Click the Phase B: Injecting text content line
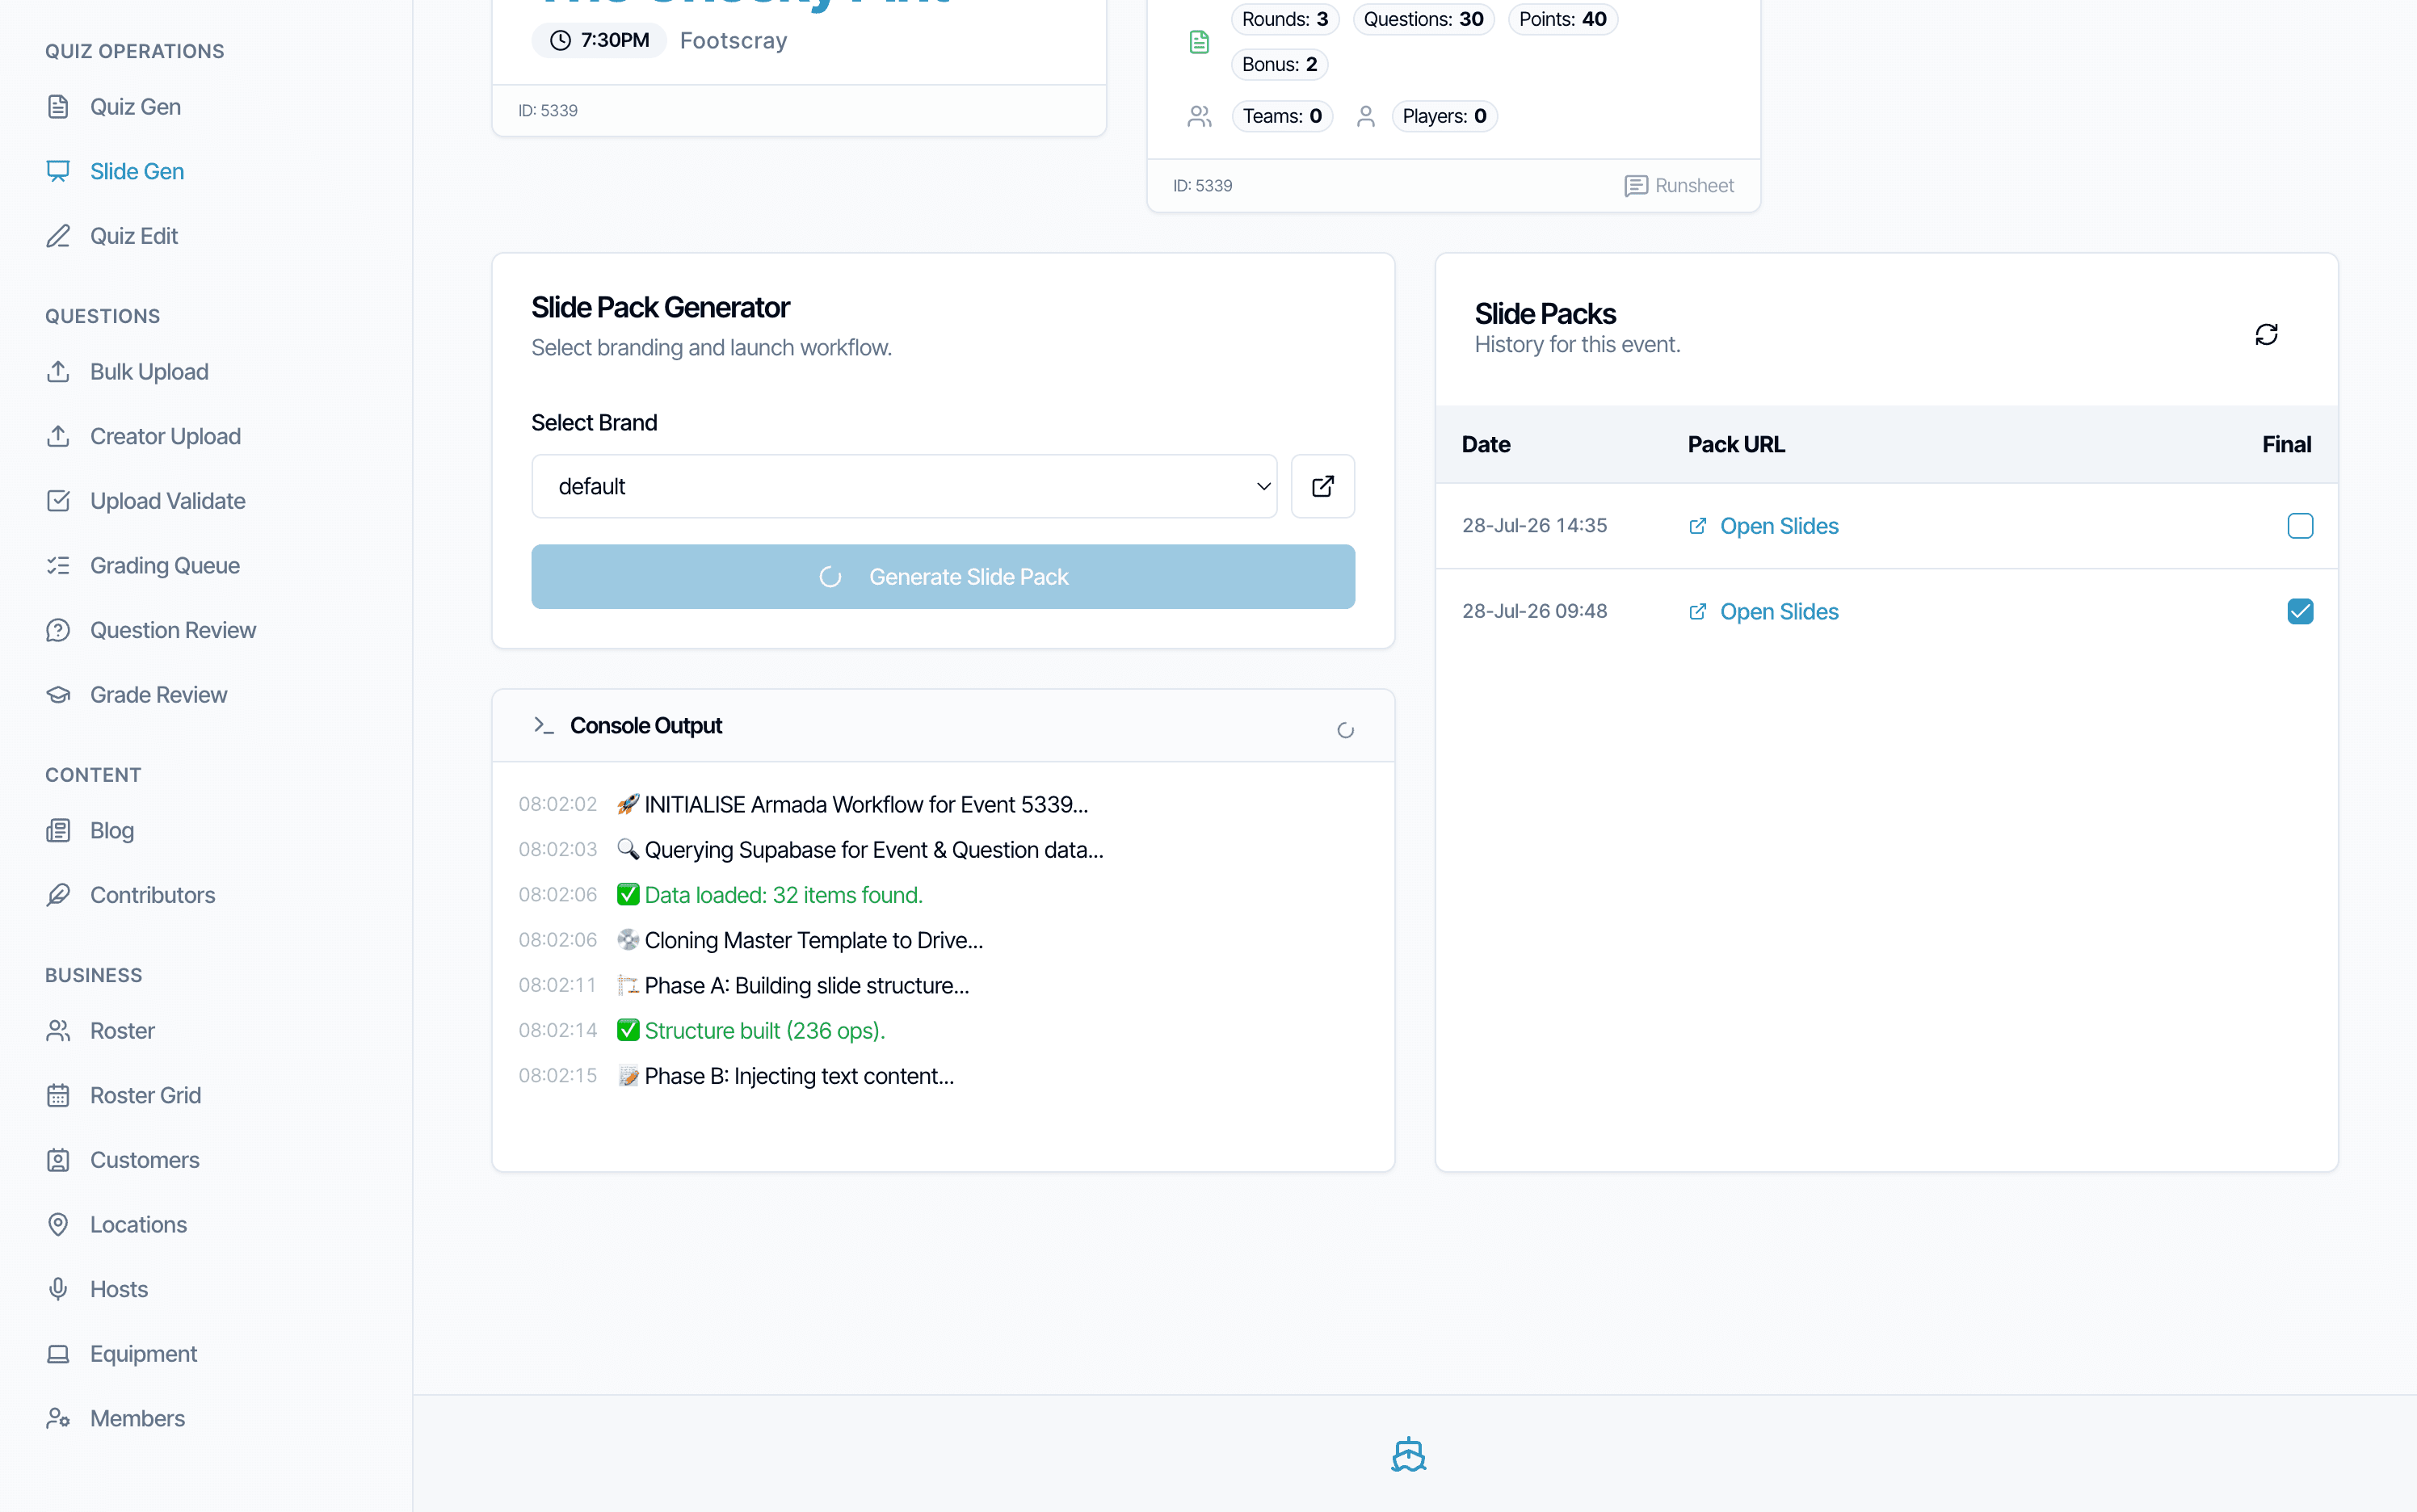The width and height of the screenshot is (2417, 1512). [798, 1076]
